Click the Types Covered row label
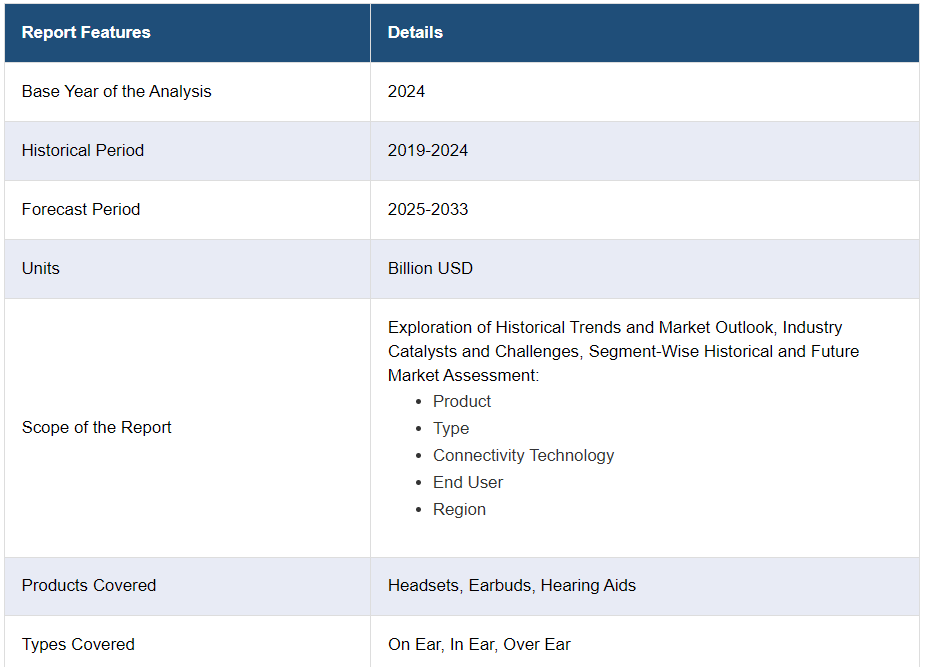Viewport: 928px width, 667px height. pos(78,644)
